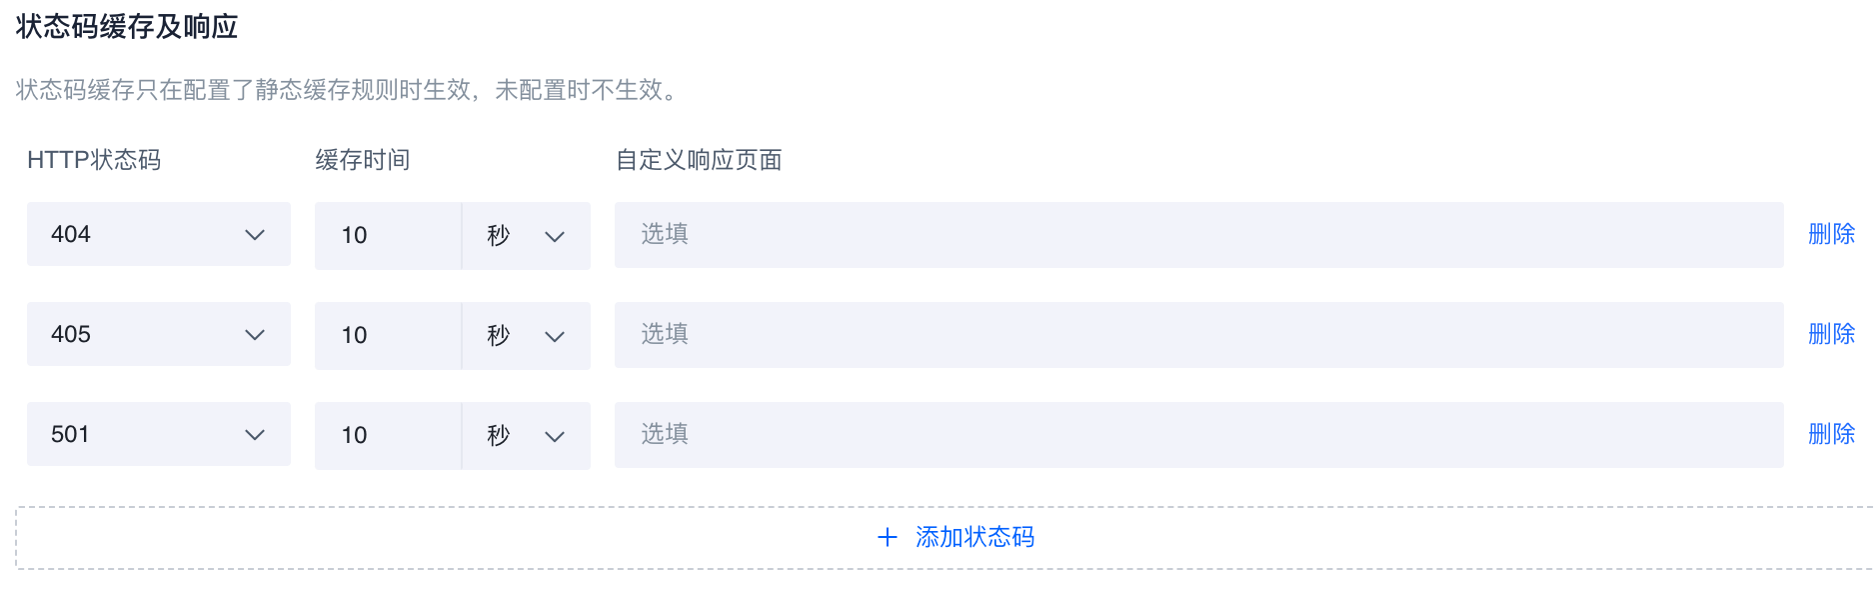Click the cache time field in the 404 row
This screenshot has width=1876, height=603.
tap(387, 236)
